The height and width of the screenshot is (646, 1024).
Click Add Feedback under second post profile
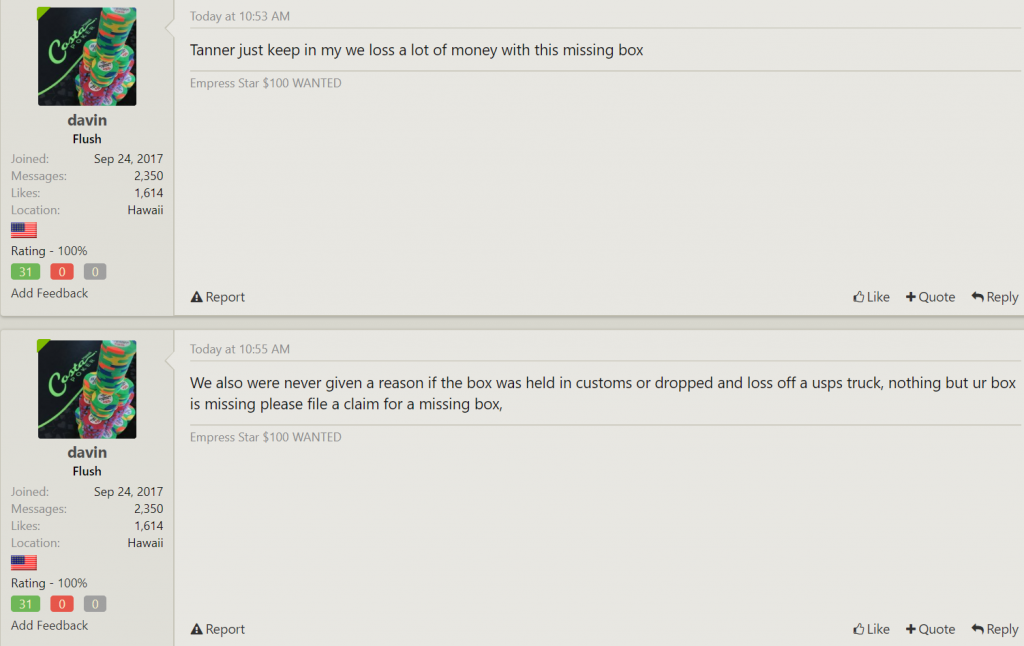[x=49, y=625]
